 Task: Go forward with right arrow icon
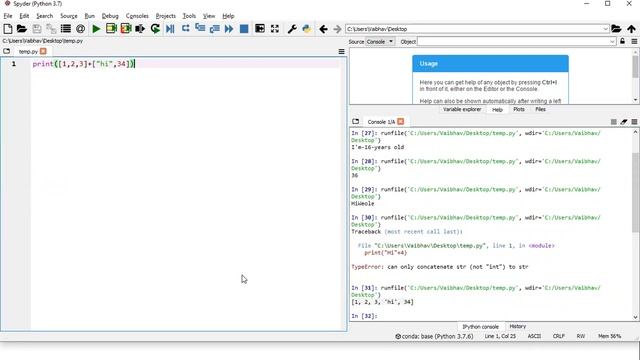[x=337, y=29]
